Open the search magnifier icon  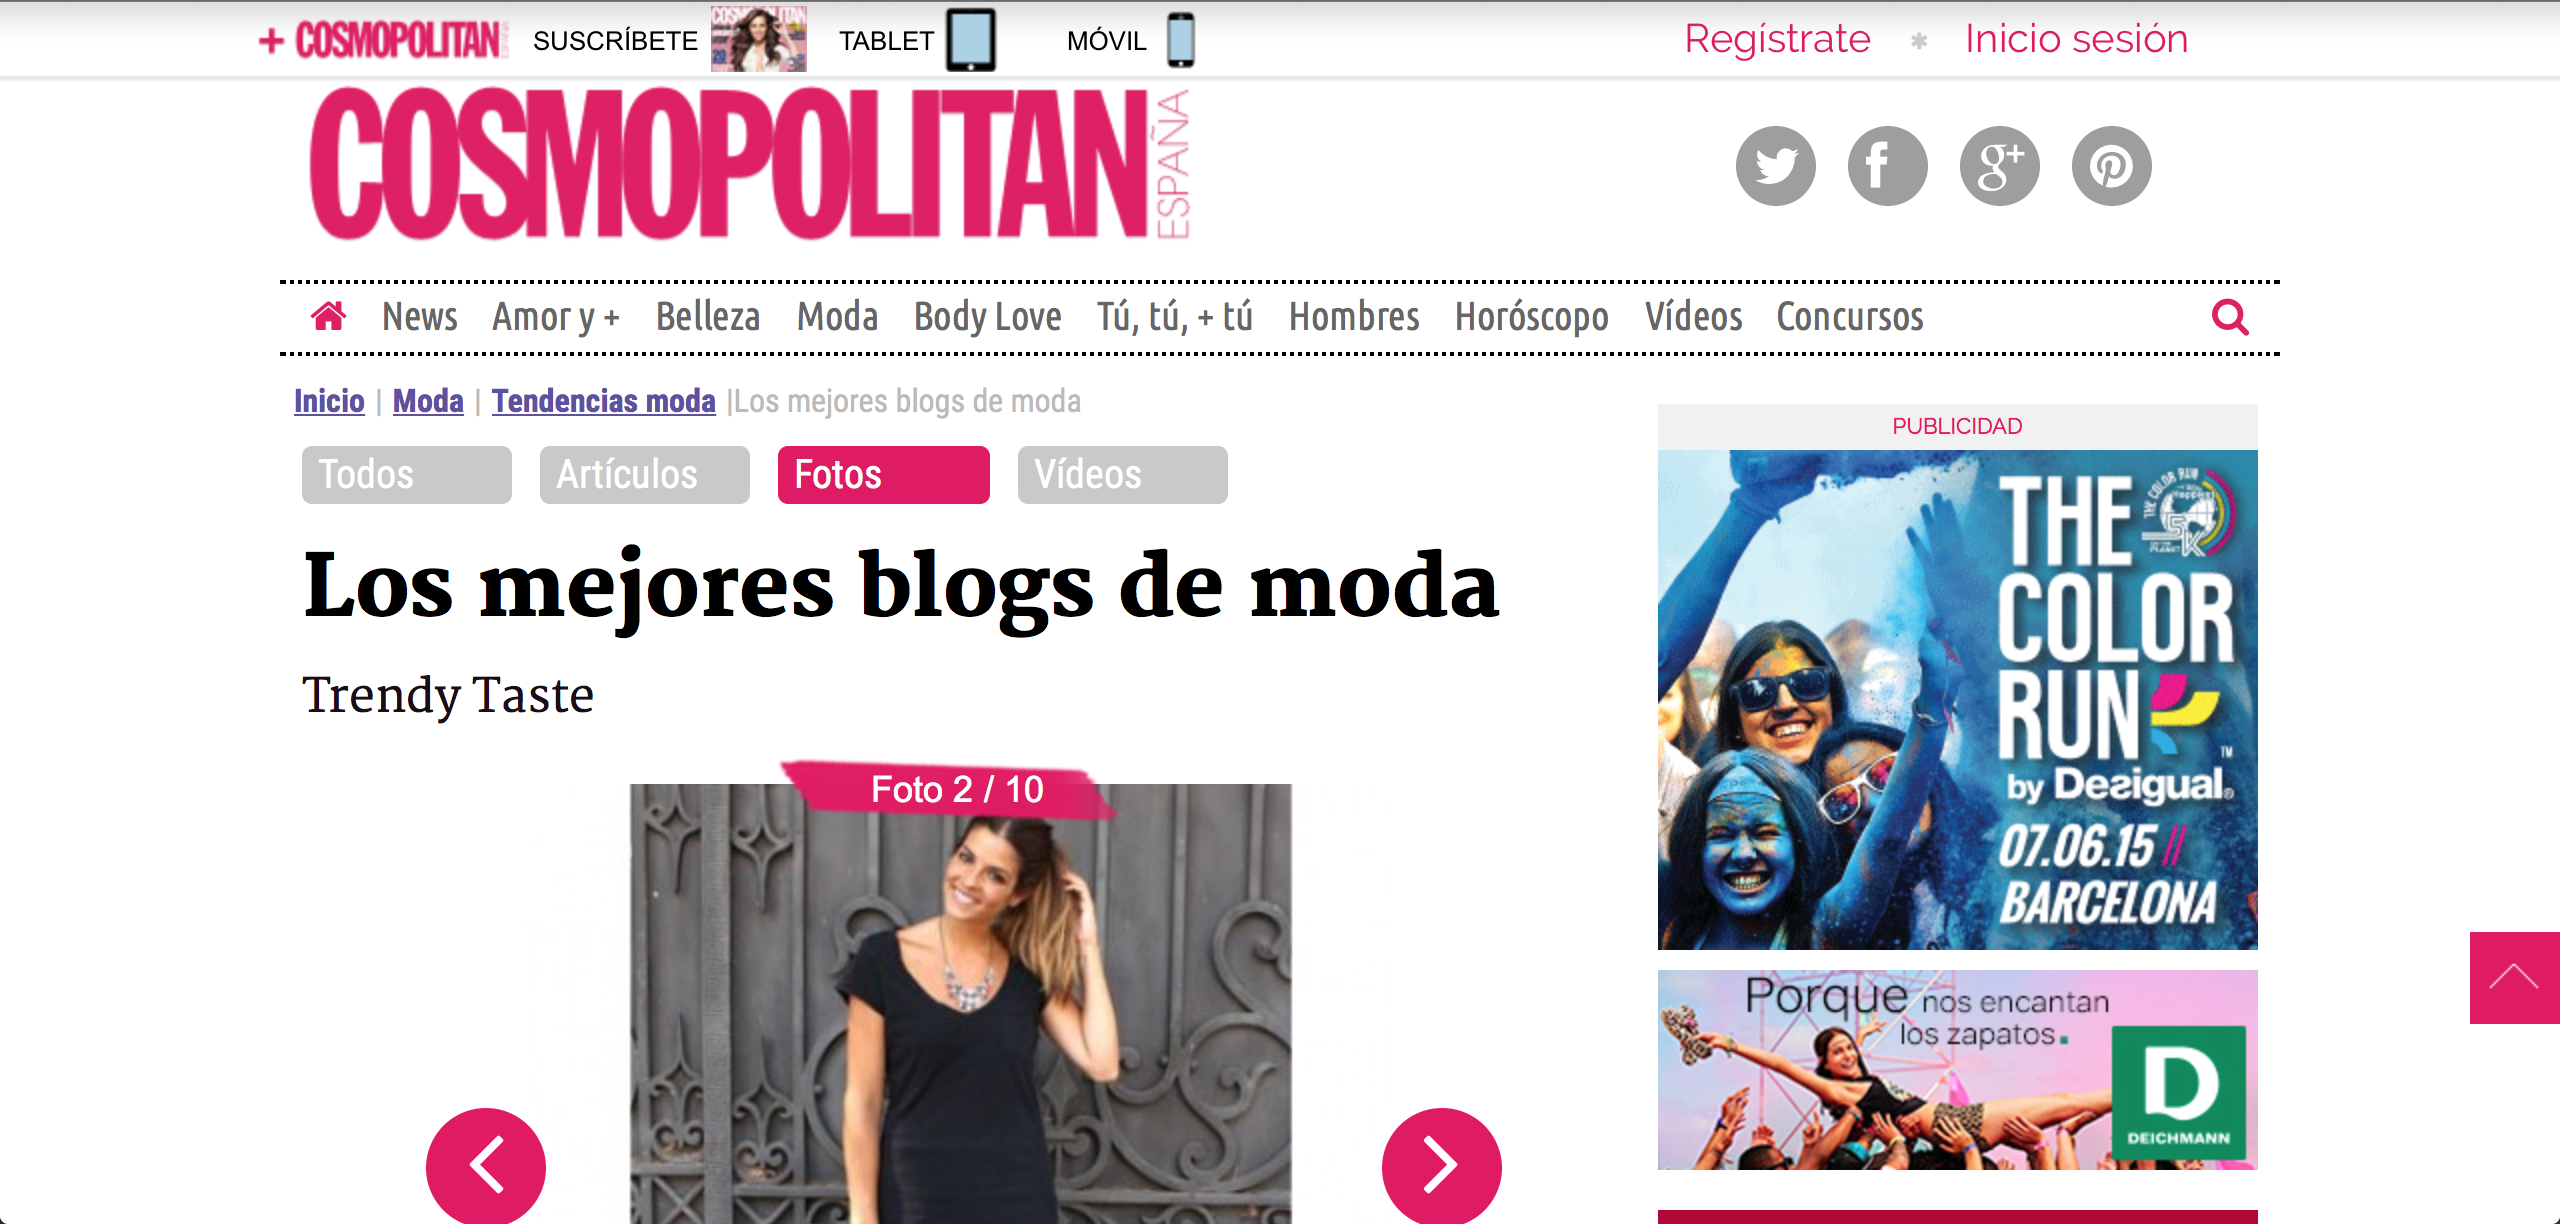[x=2230, y=318]
